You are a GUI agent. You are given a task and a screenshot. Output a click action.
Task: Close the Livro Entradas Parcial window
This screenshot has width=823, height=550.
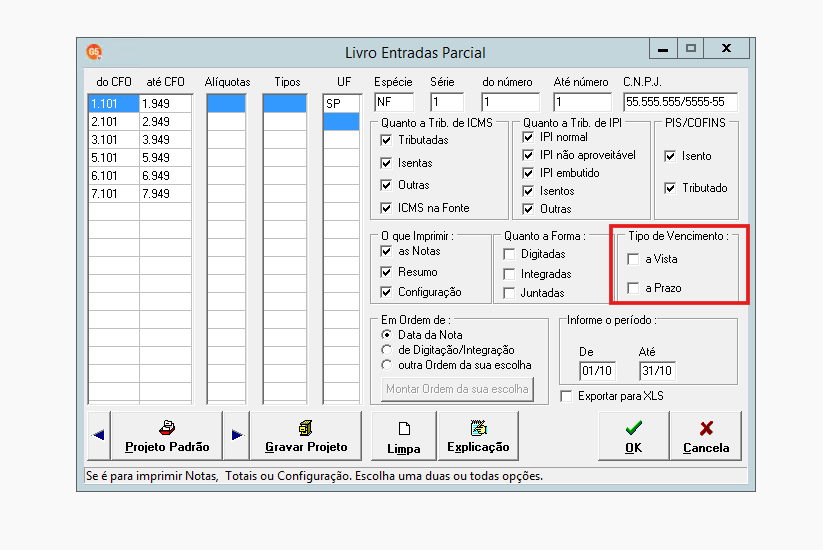(726, 48)
